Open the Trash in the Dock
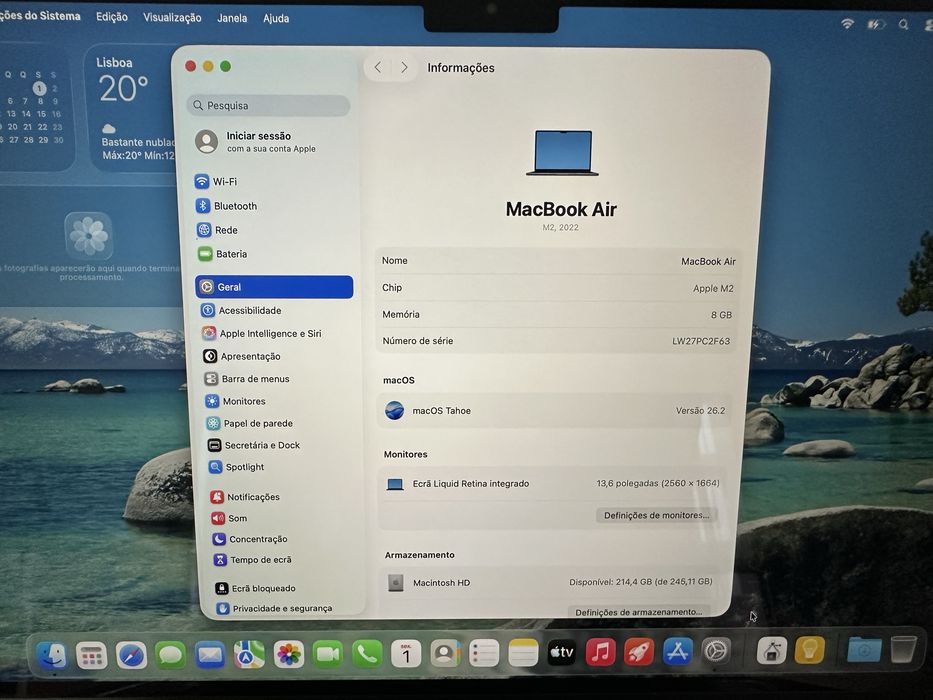Screen dimensions: 933x700 903,649
